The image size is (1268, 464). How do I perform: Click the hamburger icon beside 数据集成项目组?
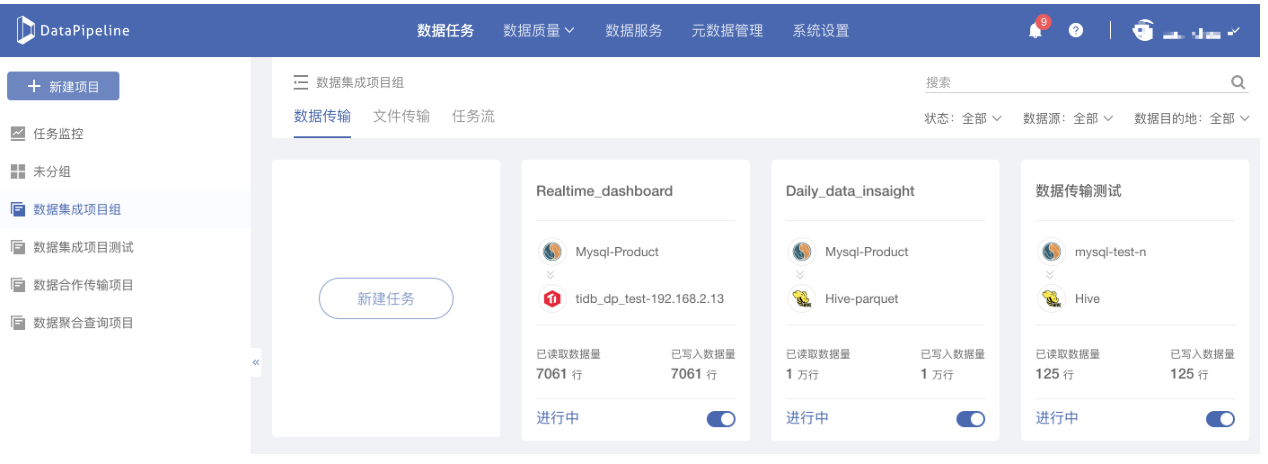tap(300, 82)
